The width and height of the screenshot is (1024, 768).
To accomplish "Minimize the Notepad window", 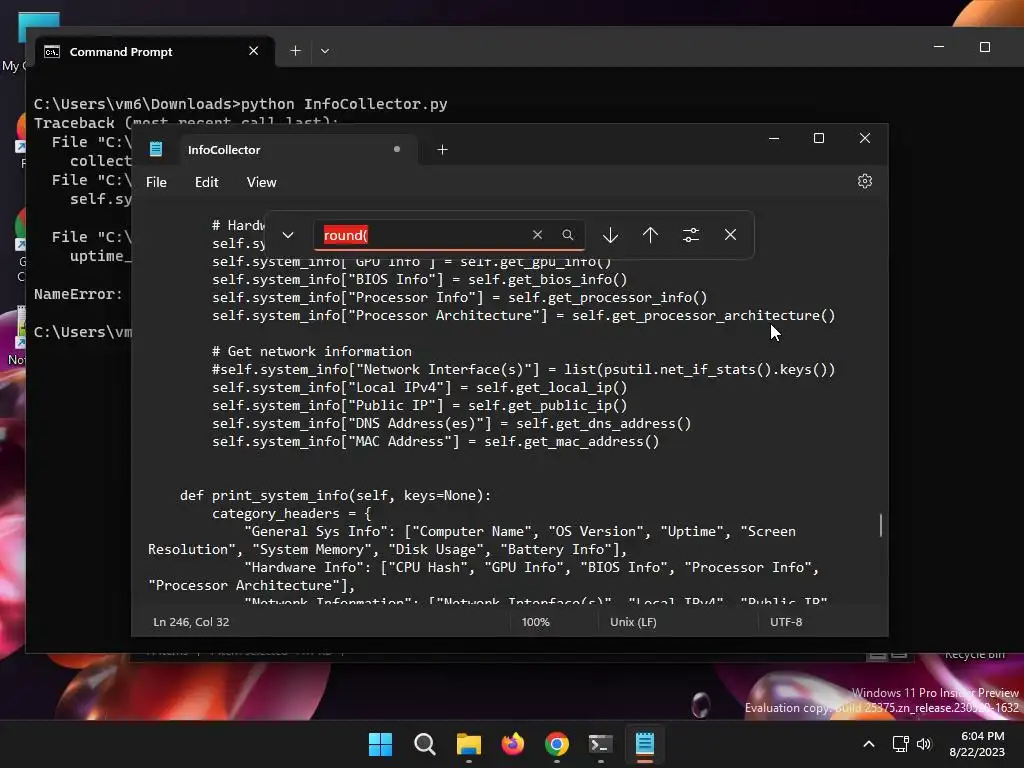I will tap(774, 138).
